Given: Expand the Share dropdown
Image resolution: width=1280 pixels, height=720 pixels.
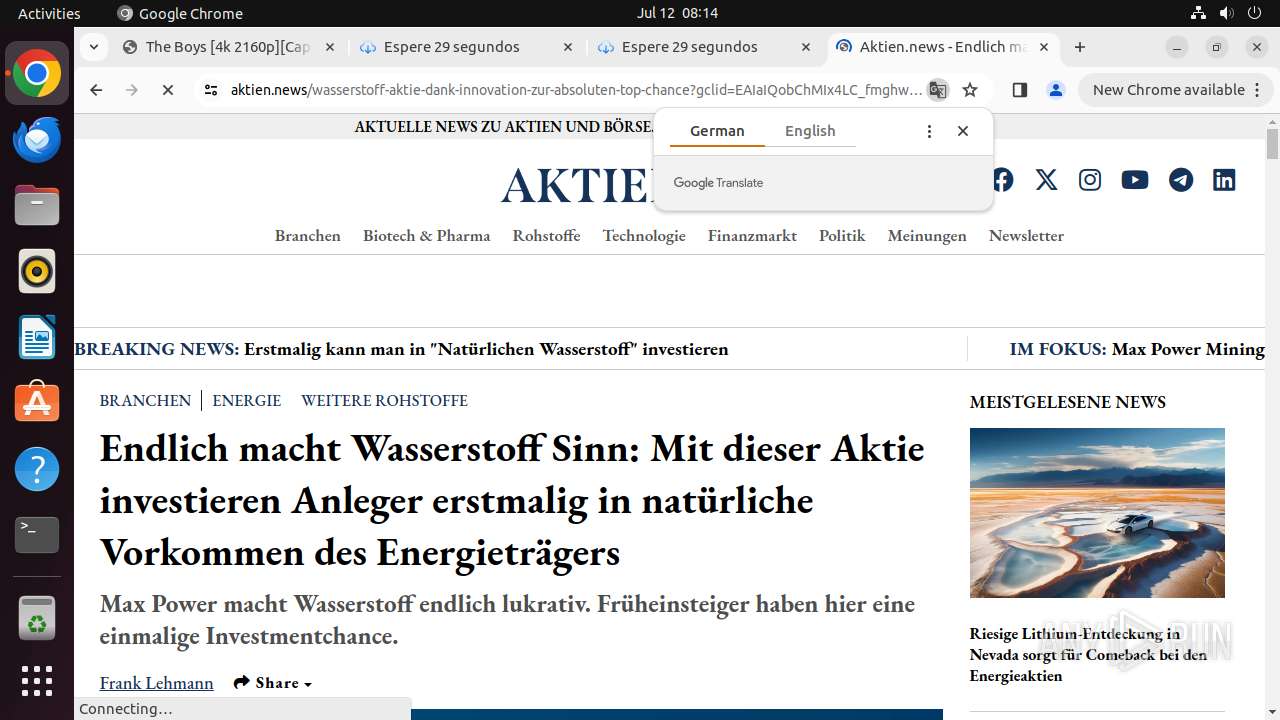Looking at the screenshot, I should [x=273, y=683].
